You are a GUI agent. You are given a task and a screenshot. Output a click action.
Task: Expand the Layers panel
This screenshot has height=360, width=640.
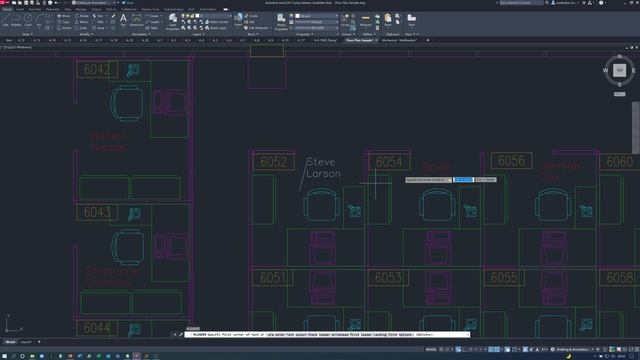click(198, 34)
